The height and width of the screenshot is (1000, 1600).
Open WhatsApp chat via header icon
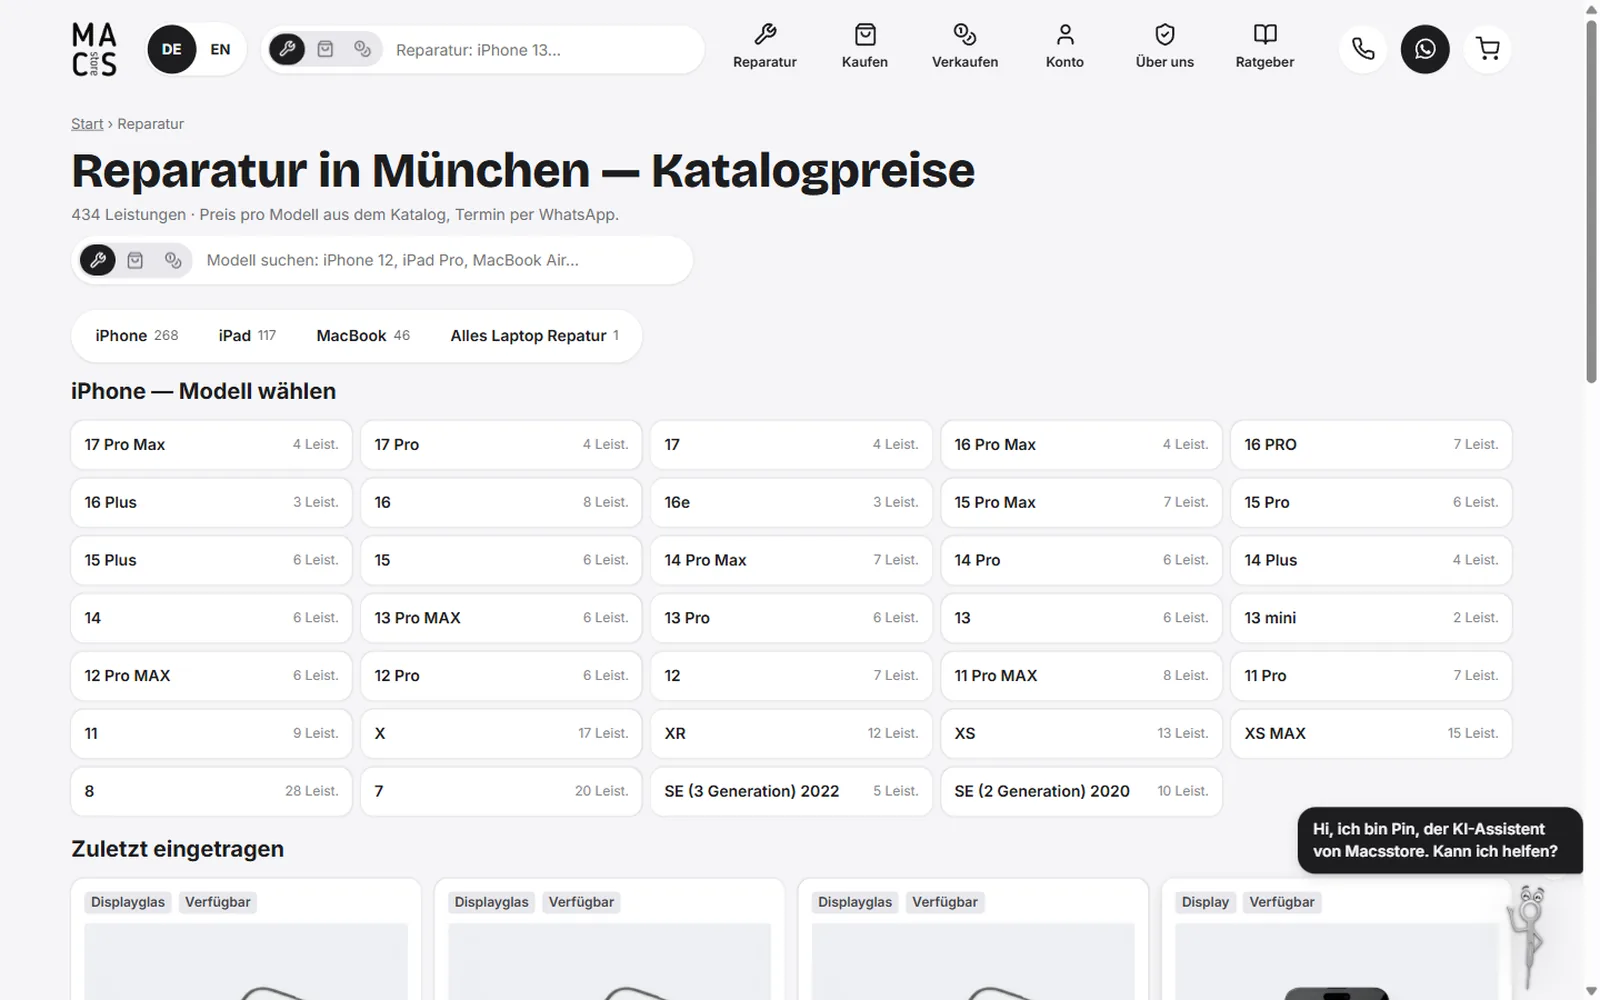click(x=1425, y=49)
